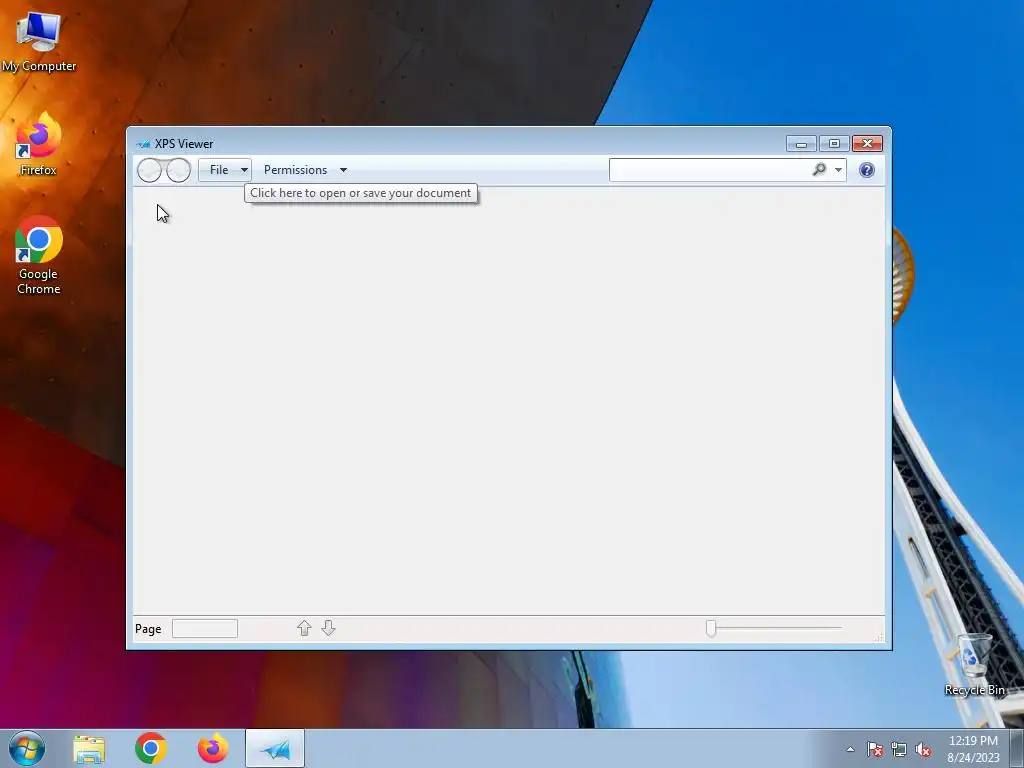Viewport: 1024px width, 768px height.
Task: Click the muted volume tray icon
Action: pos(923,749)
